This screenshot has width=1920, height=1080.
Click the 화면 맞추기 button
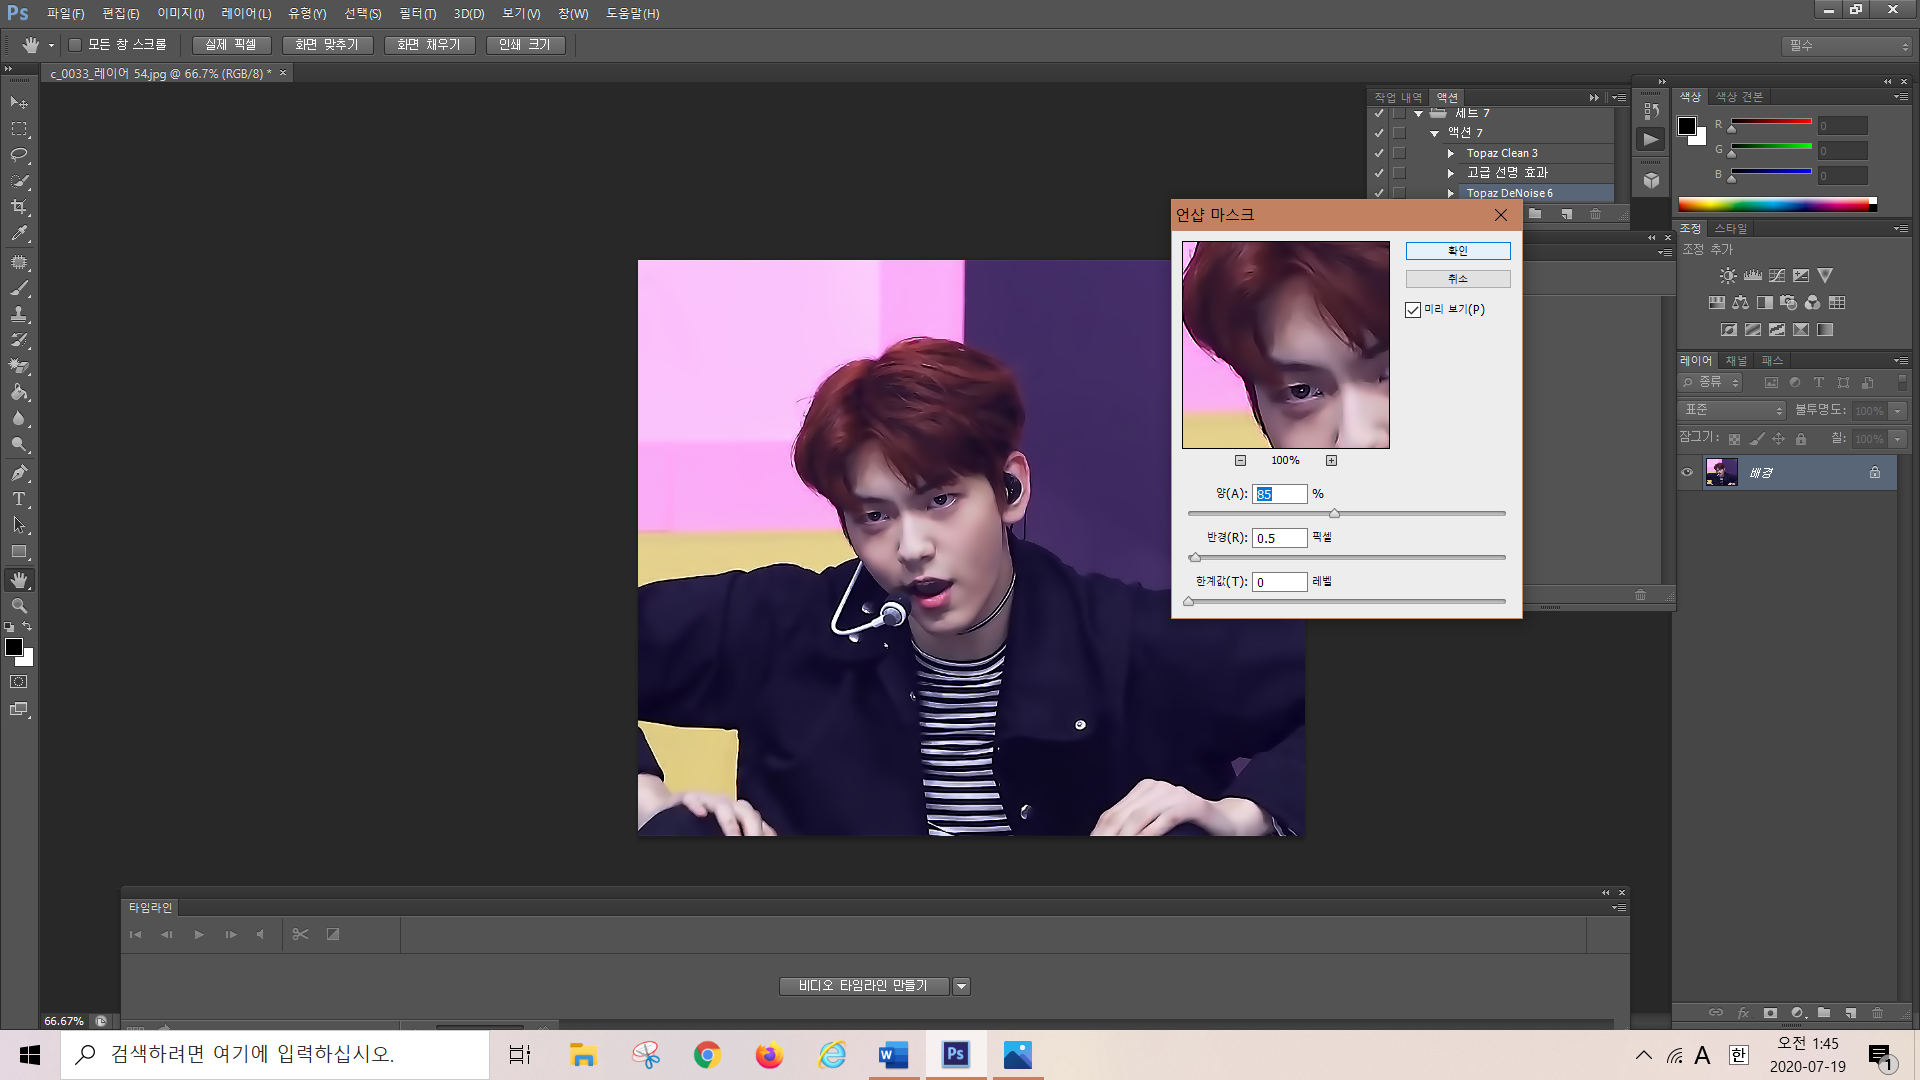tap(327, 45)
